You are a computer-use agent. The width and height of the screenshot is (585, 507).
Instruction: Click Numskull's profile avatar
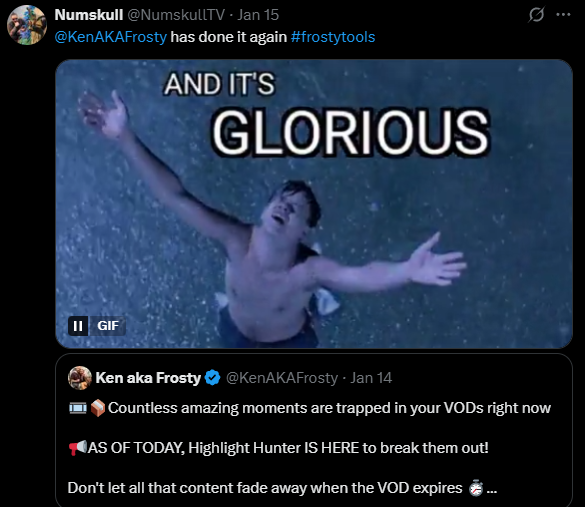pyautogui.click(x=27, y=25)
